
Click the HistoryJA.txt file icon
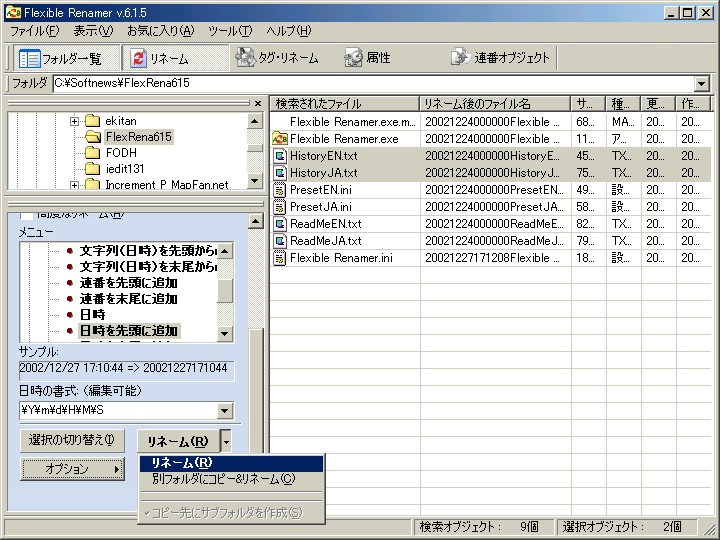tap(280, 173)
